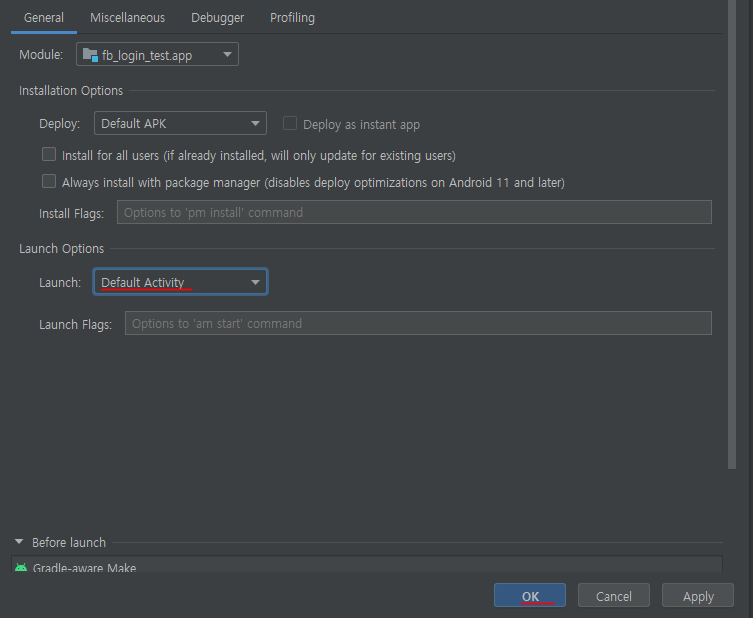Click the Install Flags: label
Image resolution: width=753 pixels, height=618 pixels.
click(72, 213)
